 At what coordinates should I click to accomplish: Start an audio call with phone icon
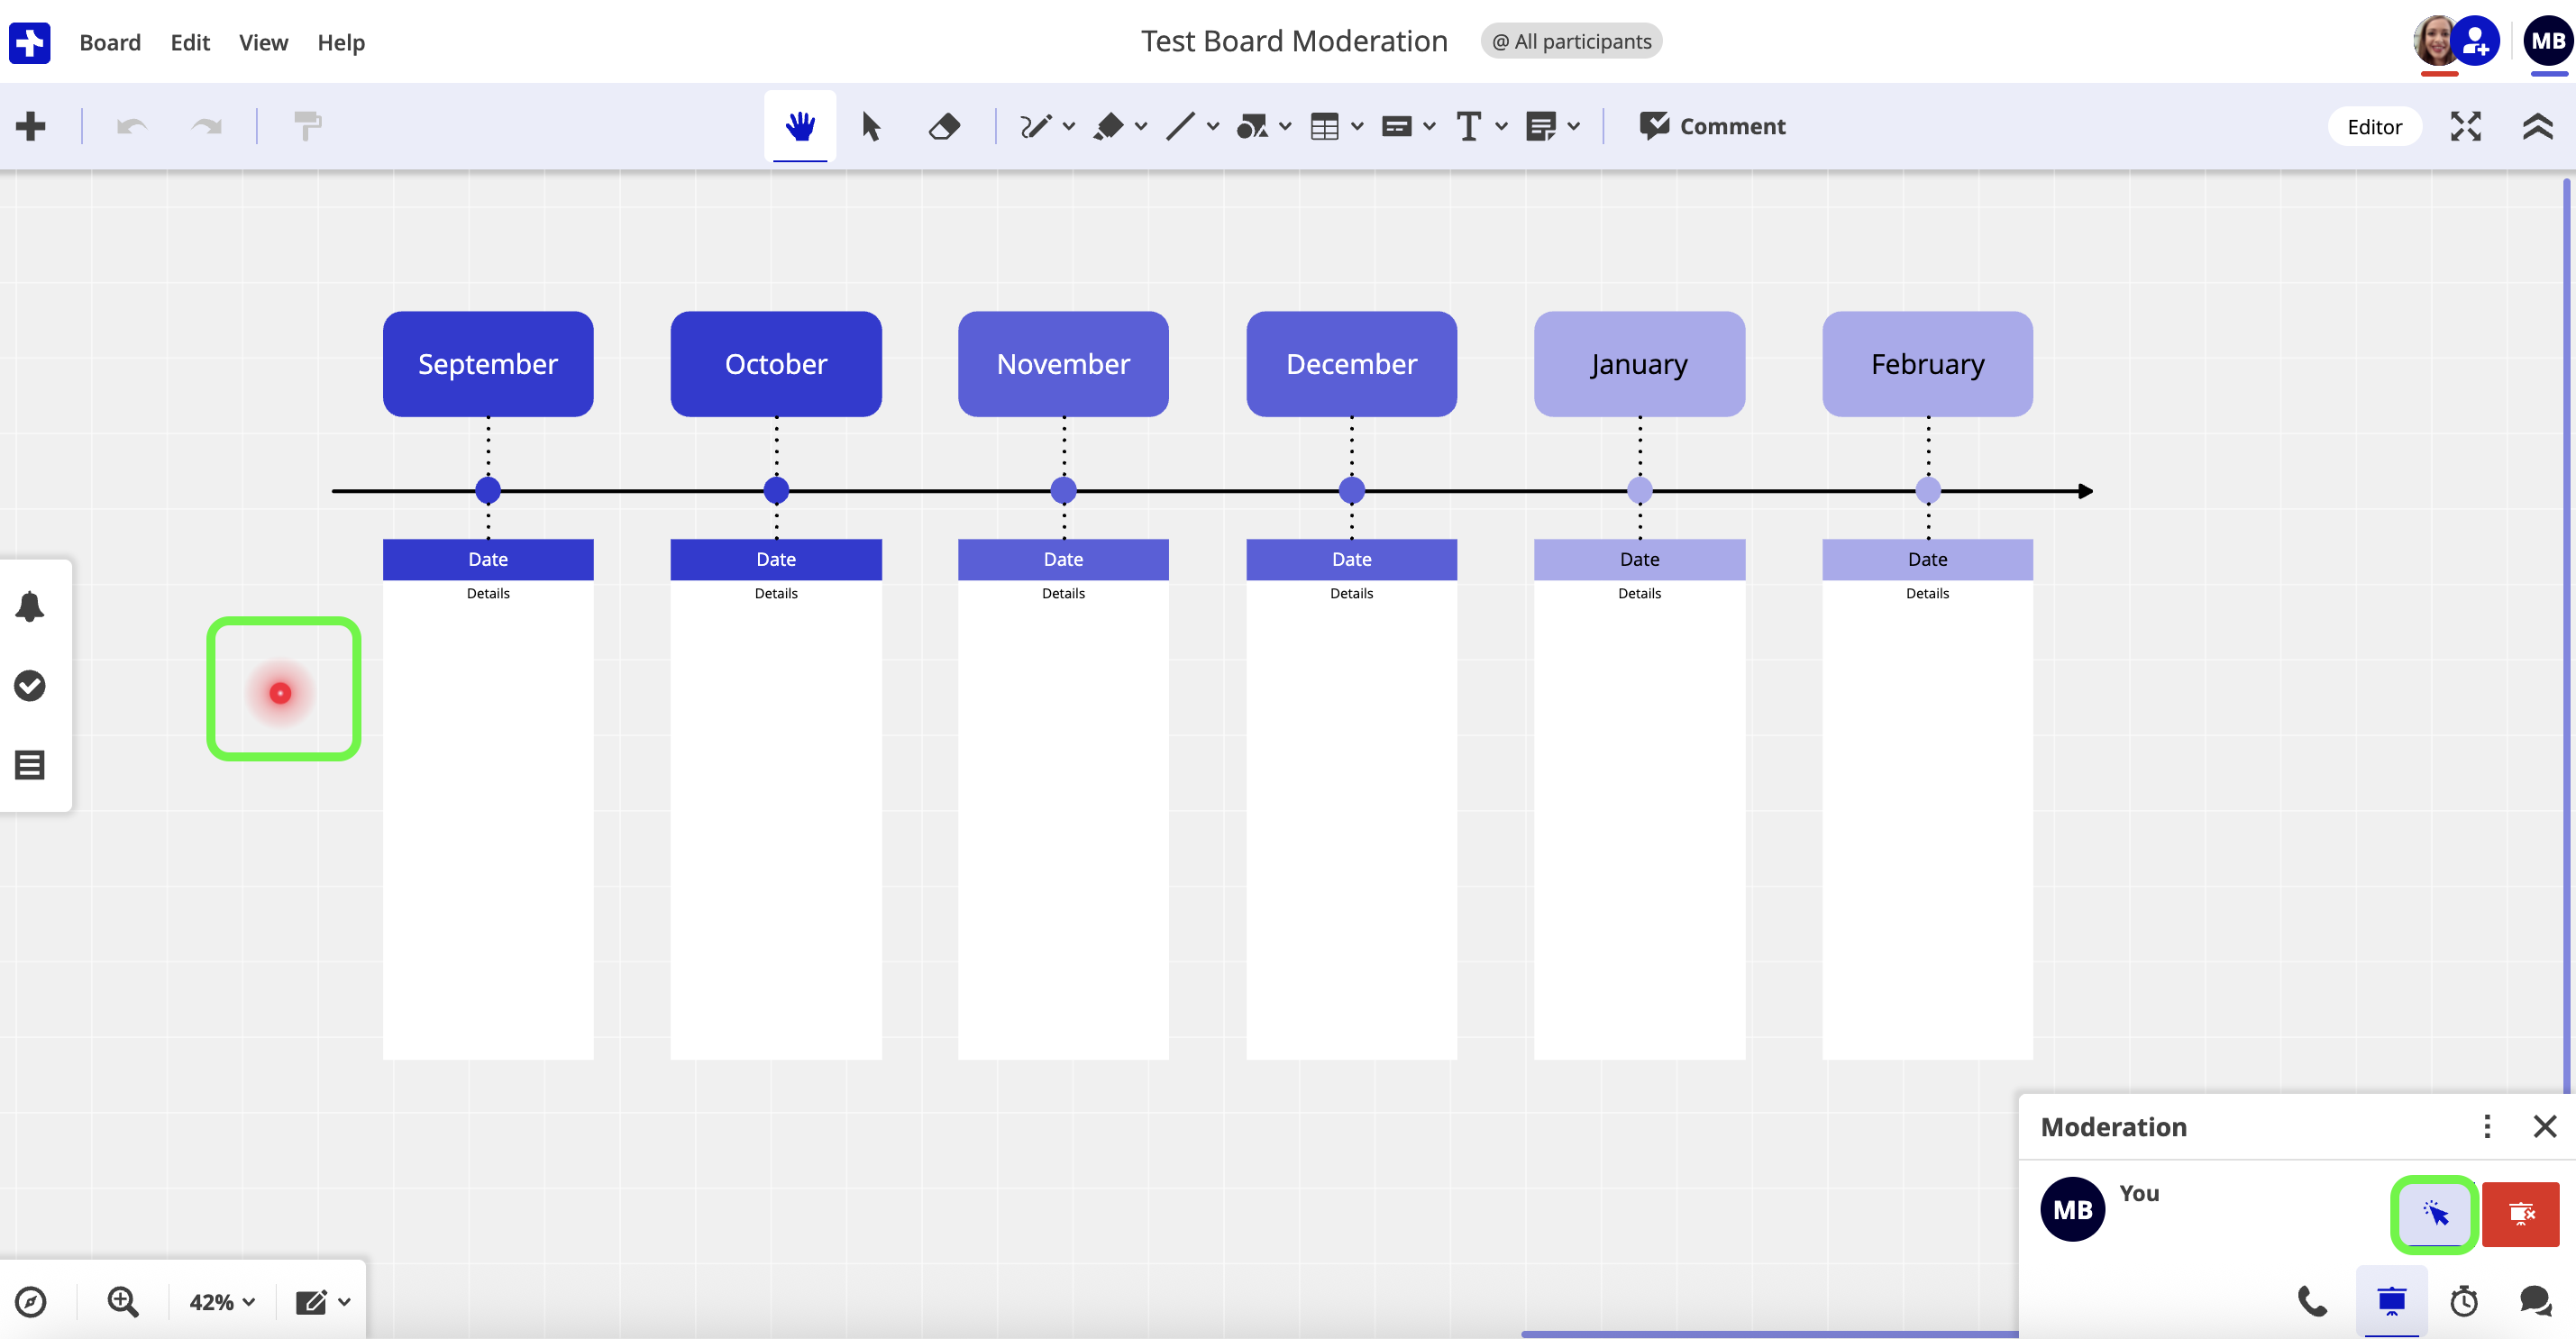[2312, 1301]
